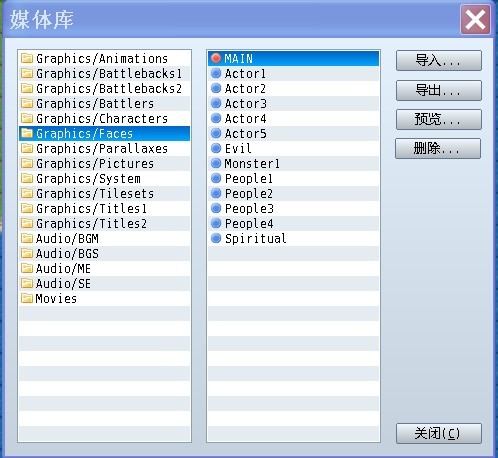Viewport: 498px width, 458px height.
Task: Select the Evil file name
Action: coord(238,149)
